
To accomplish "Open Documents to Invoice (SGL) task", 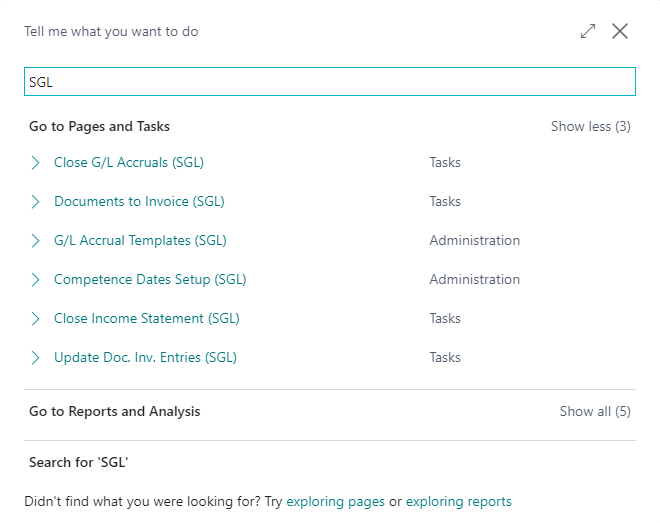I will 139,201.
